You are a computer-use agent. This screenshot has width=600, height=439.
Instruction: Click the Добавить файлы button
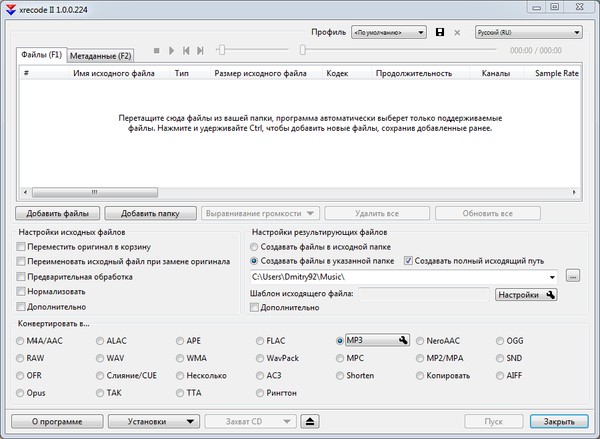(57, 213)
